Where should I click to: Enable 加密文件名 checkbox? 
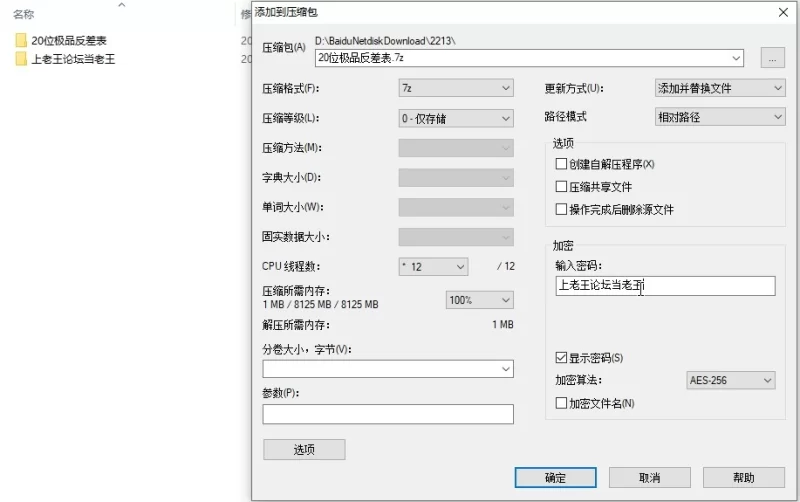(561, 403)
